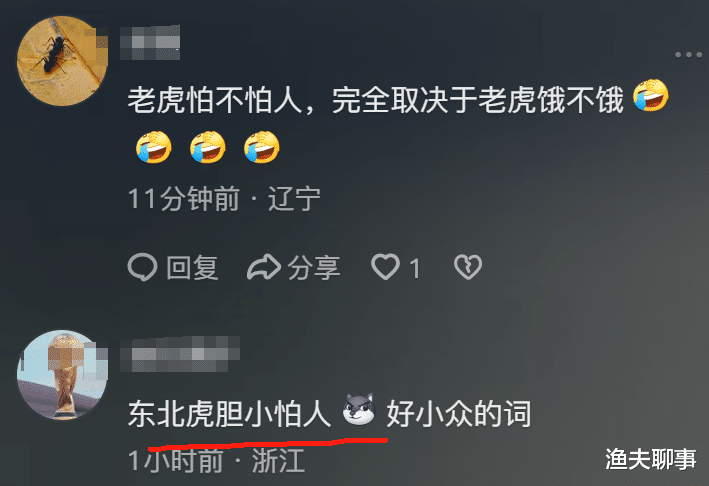709x486 pixels.
Task: Click the like count number 1
Action: [415, 268]
